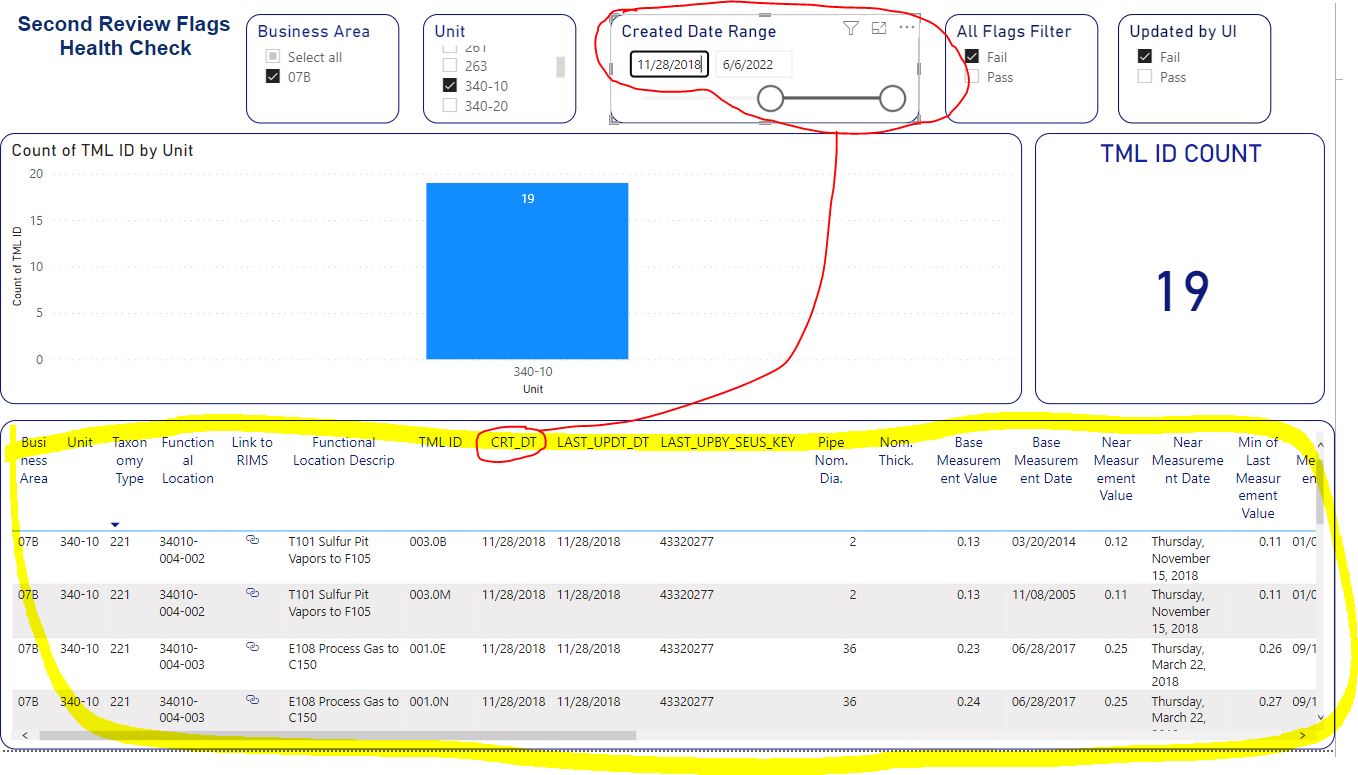1358x775 pixels.
Task: Click the sort arrow under Taxonomy Type
Action: [x=115, y=524]
